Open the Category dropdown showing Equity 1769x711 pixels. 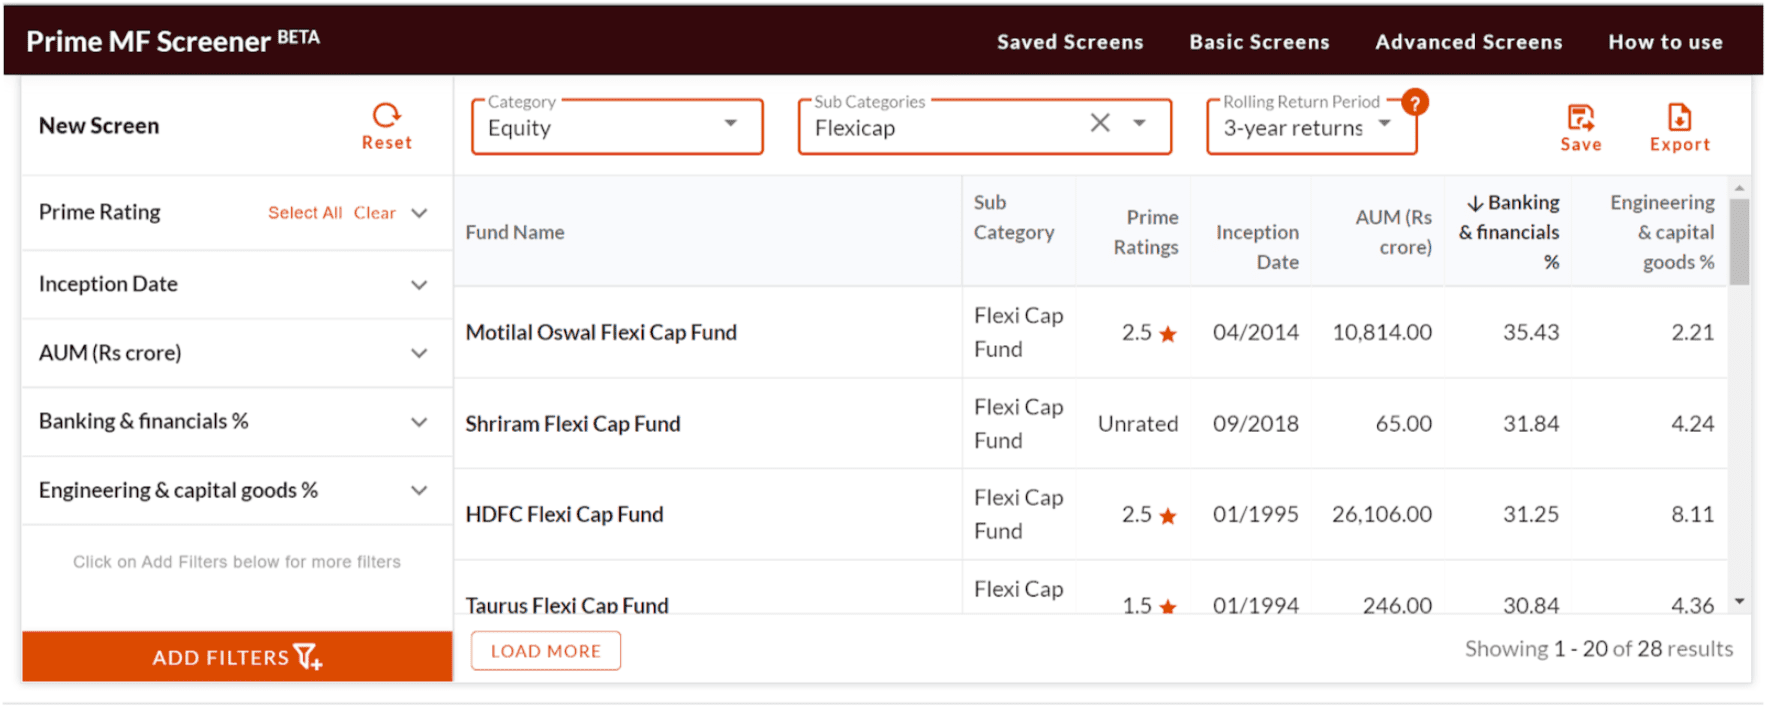(617, 127)
